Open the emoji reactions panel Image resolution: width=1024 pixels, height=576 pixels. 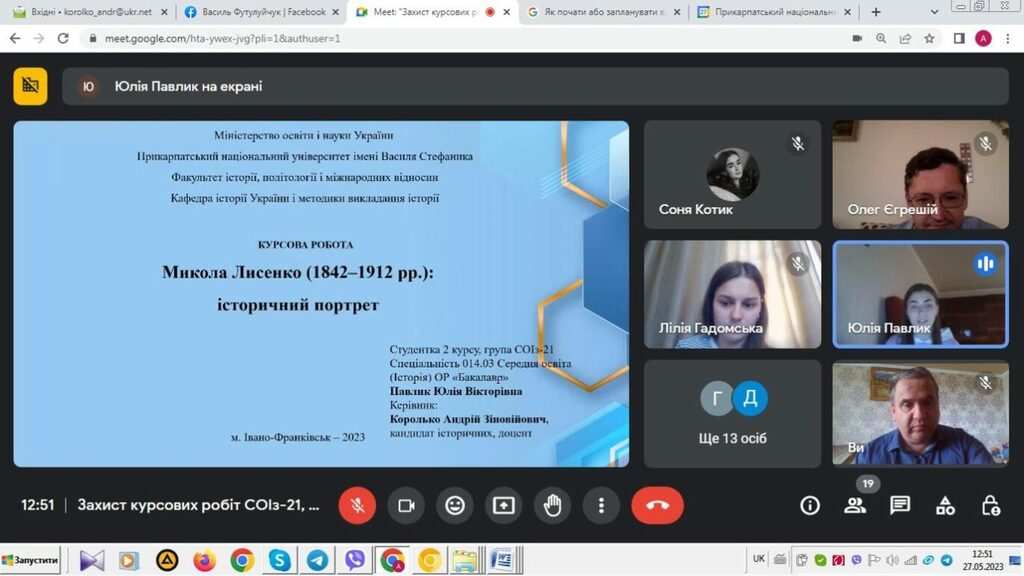[455, 505]
